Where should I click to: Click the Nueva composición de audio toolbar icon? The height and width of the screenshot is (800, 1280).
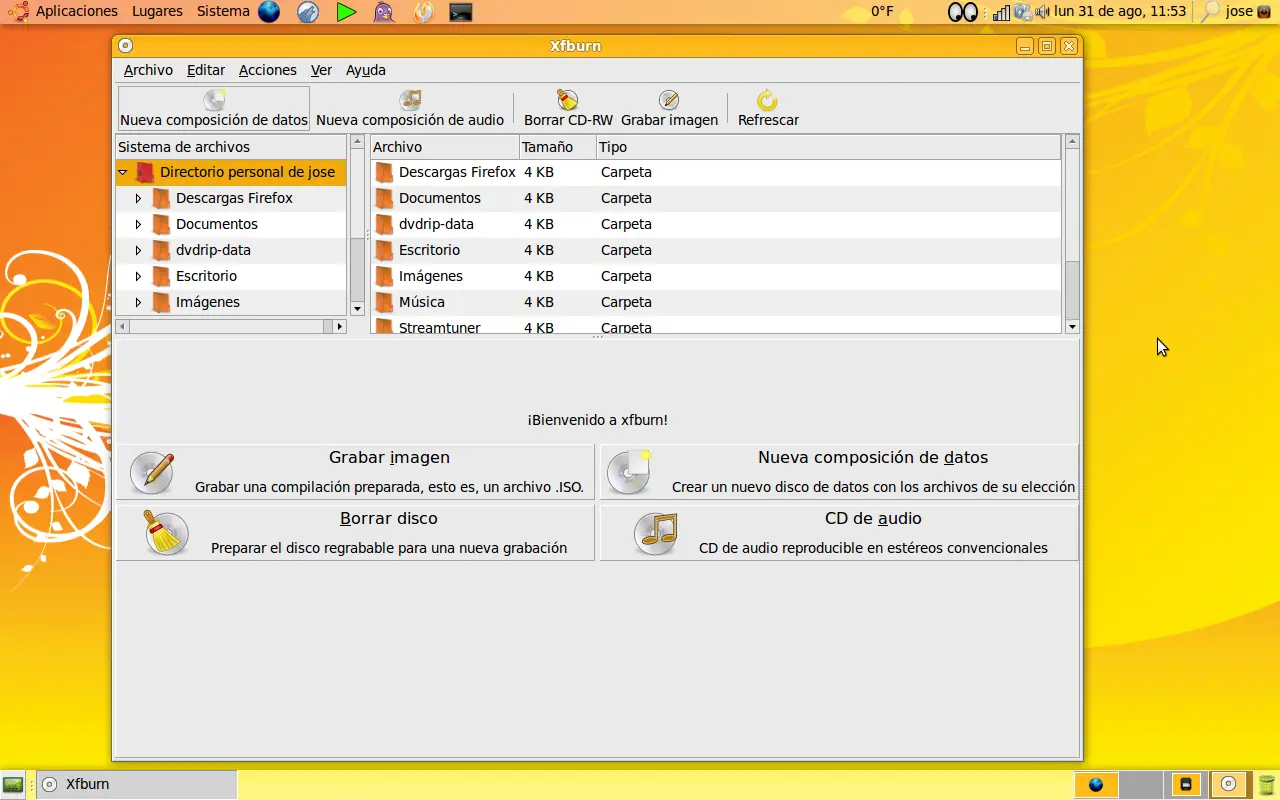point(410,100)
